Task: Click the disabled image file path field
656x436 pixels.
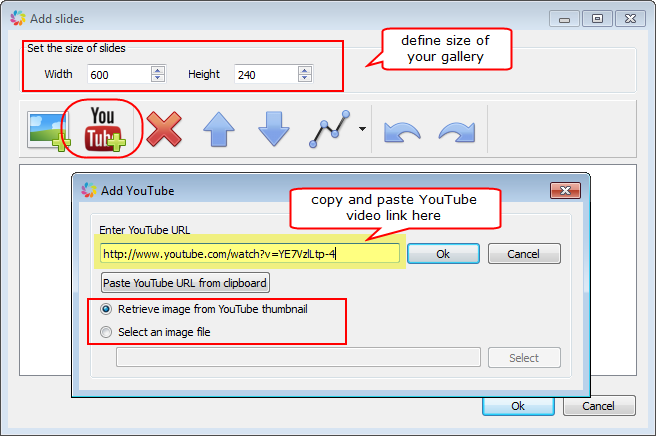Action: coord(298,357)
